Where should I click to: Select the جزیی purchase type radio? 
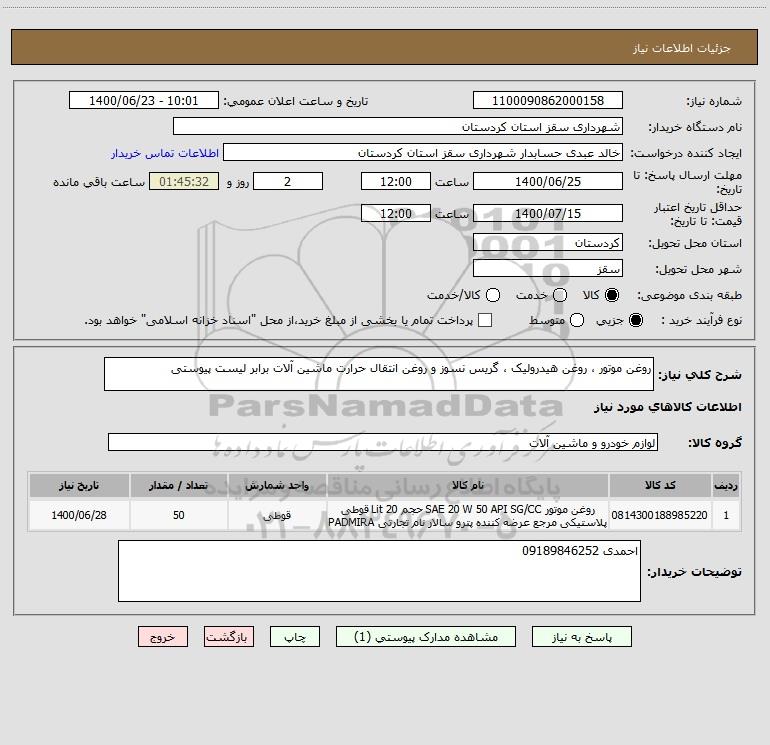(635, 320)
